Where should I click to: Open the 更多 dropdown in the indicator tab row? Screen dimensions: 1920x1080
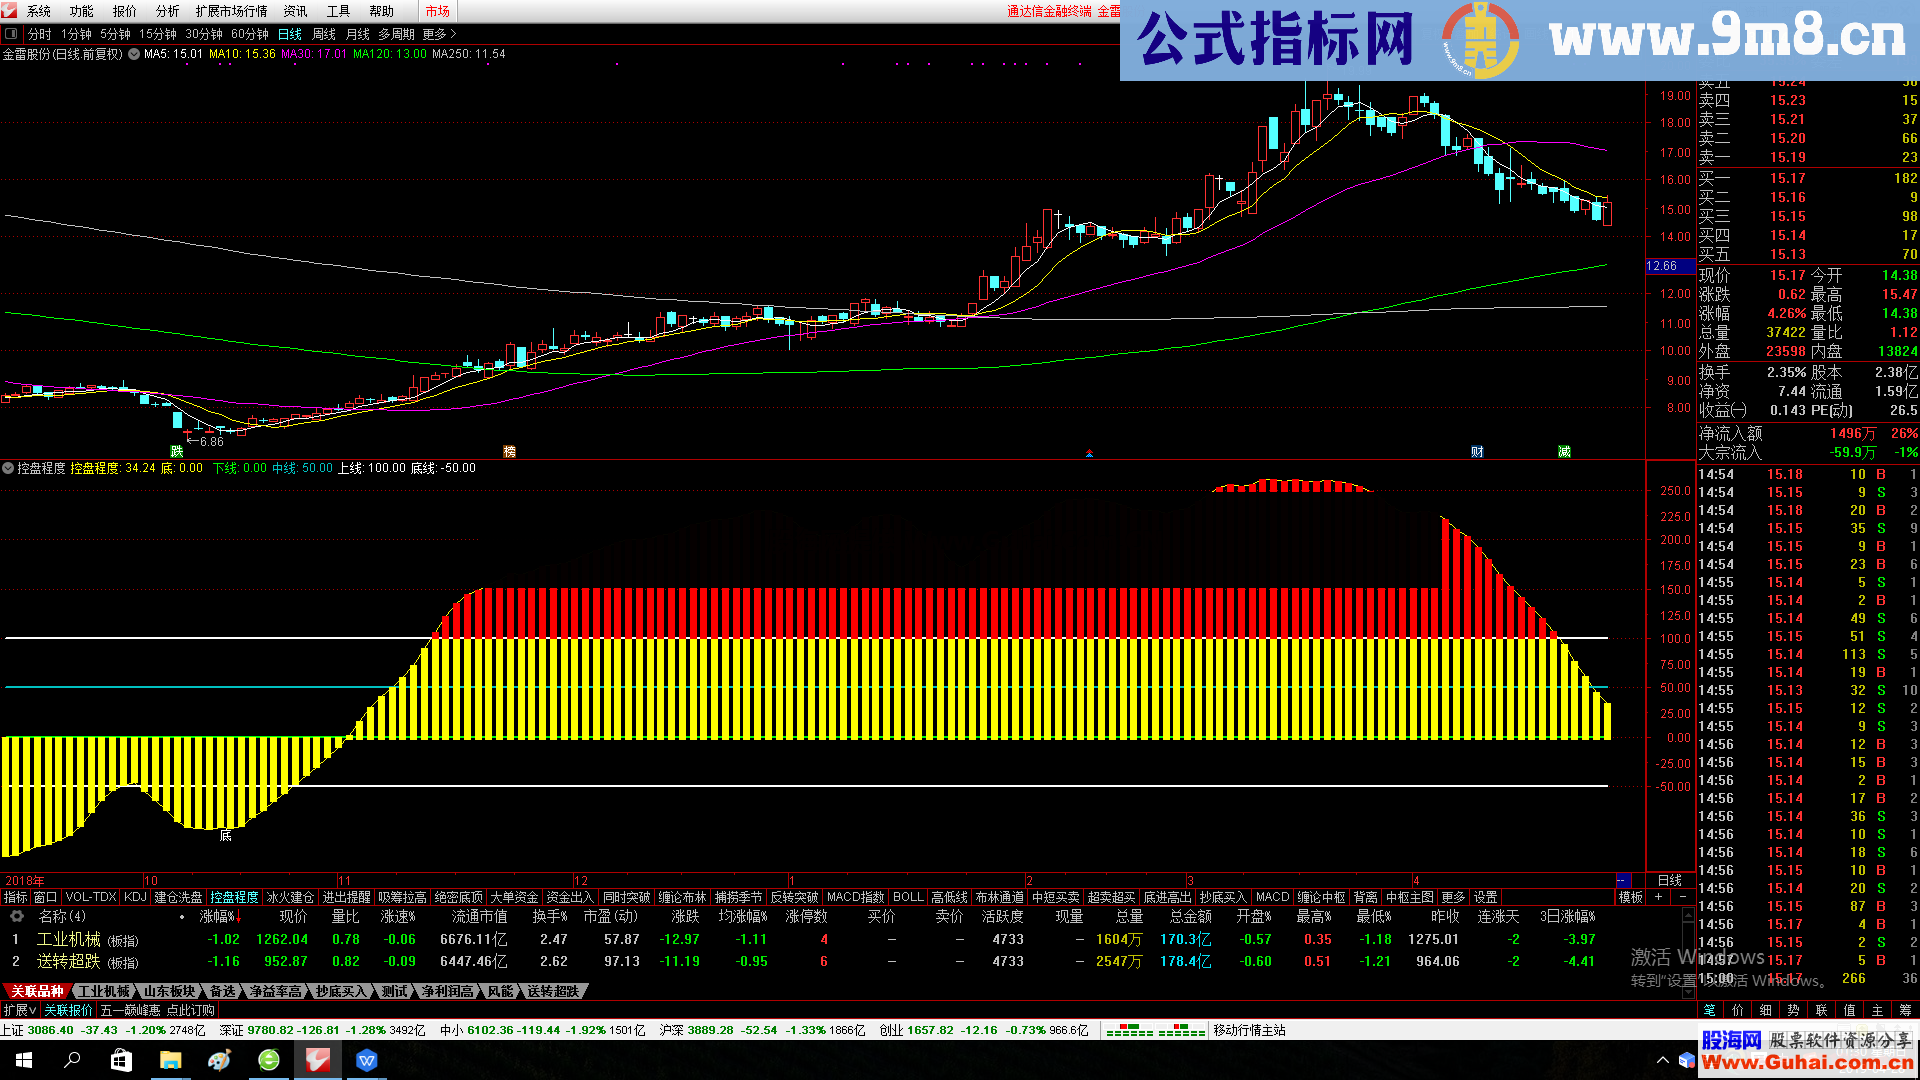[1455, 897]
